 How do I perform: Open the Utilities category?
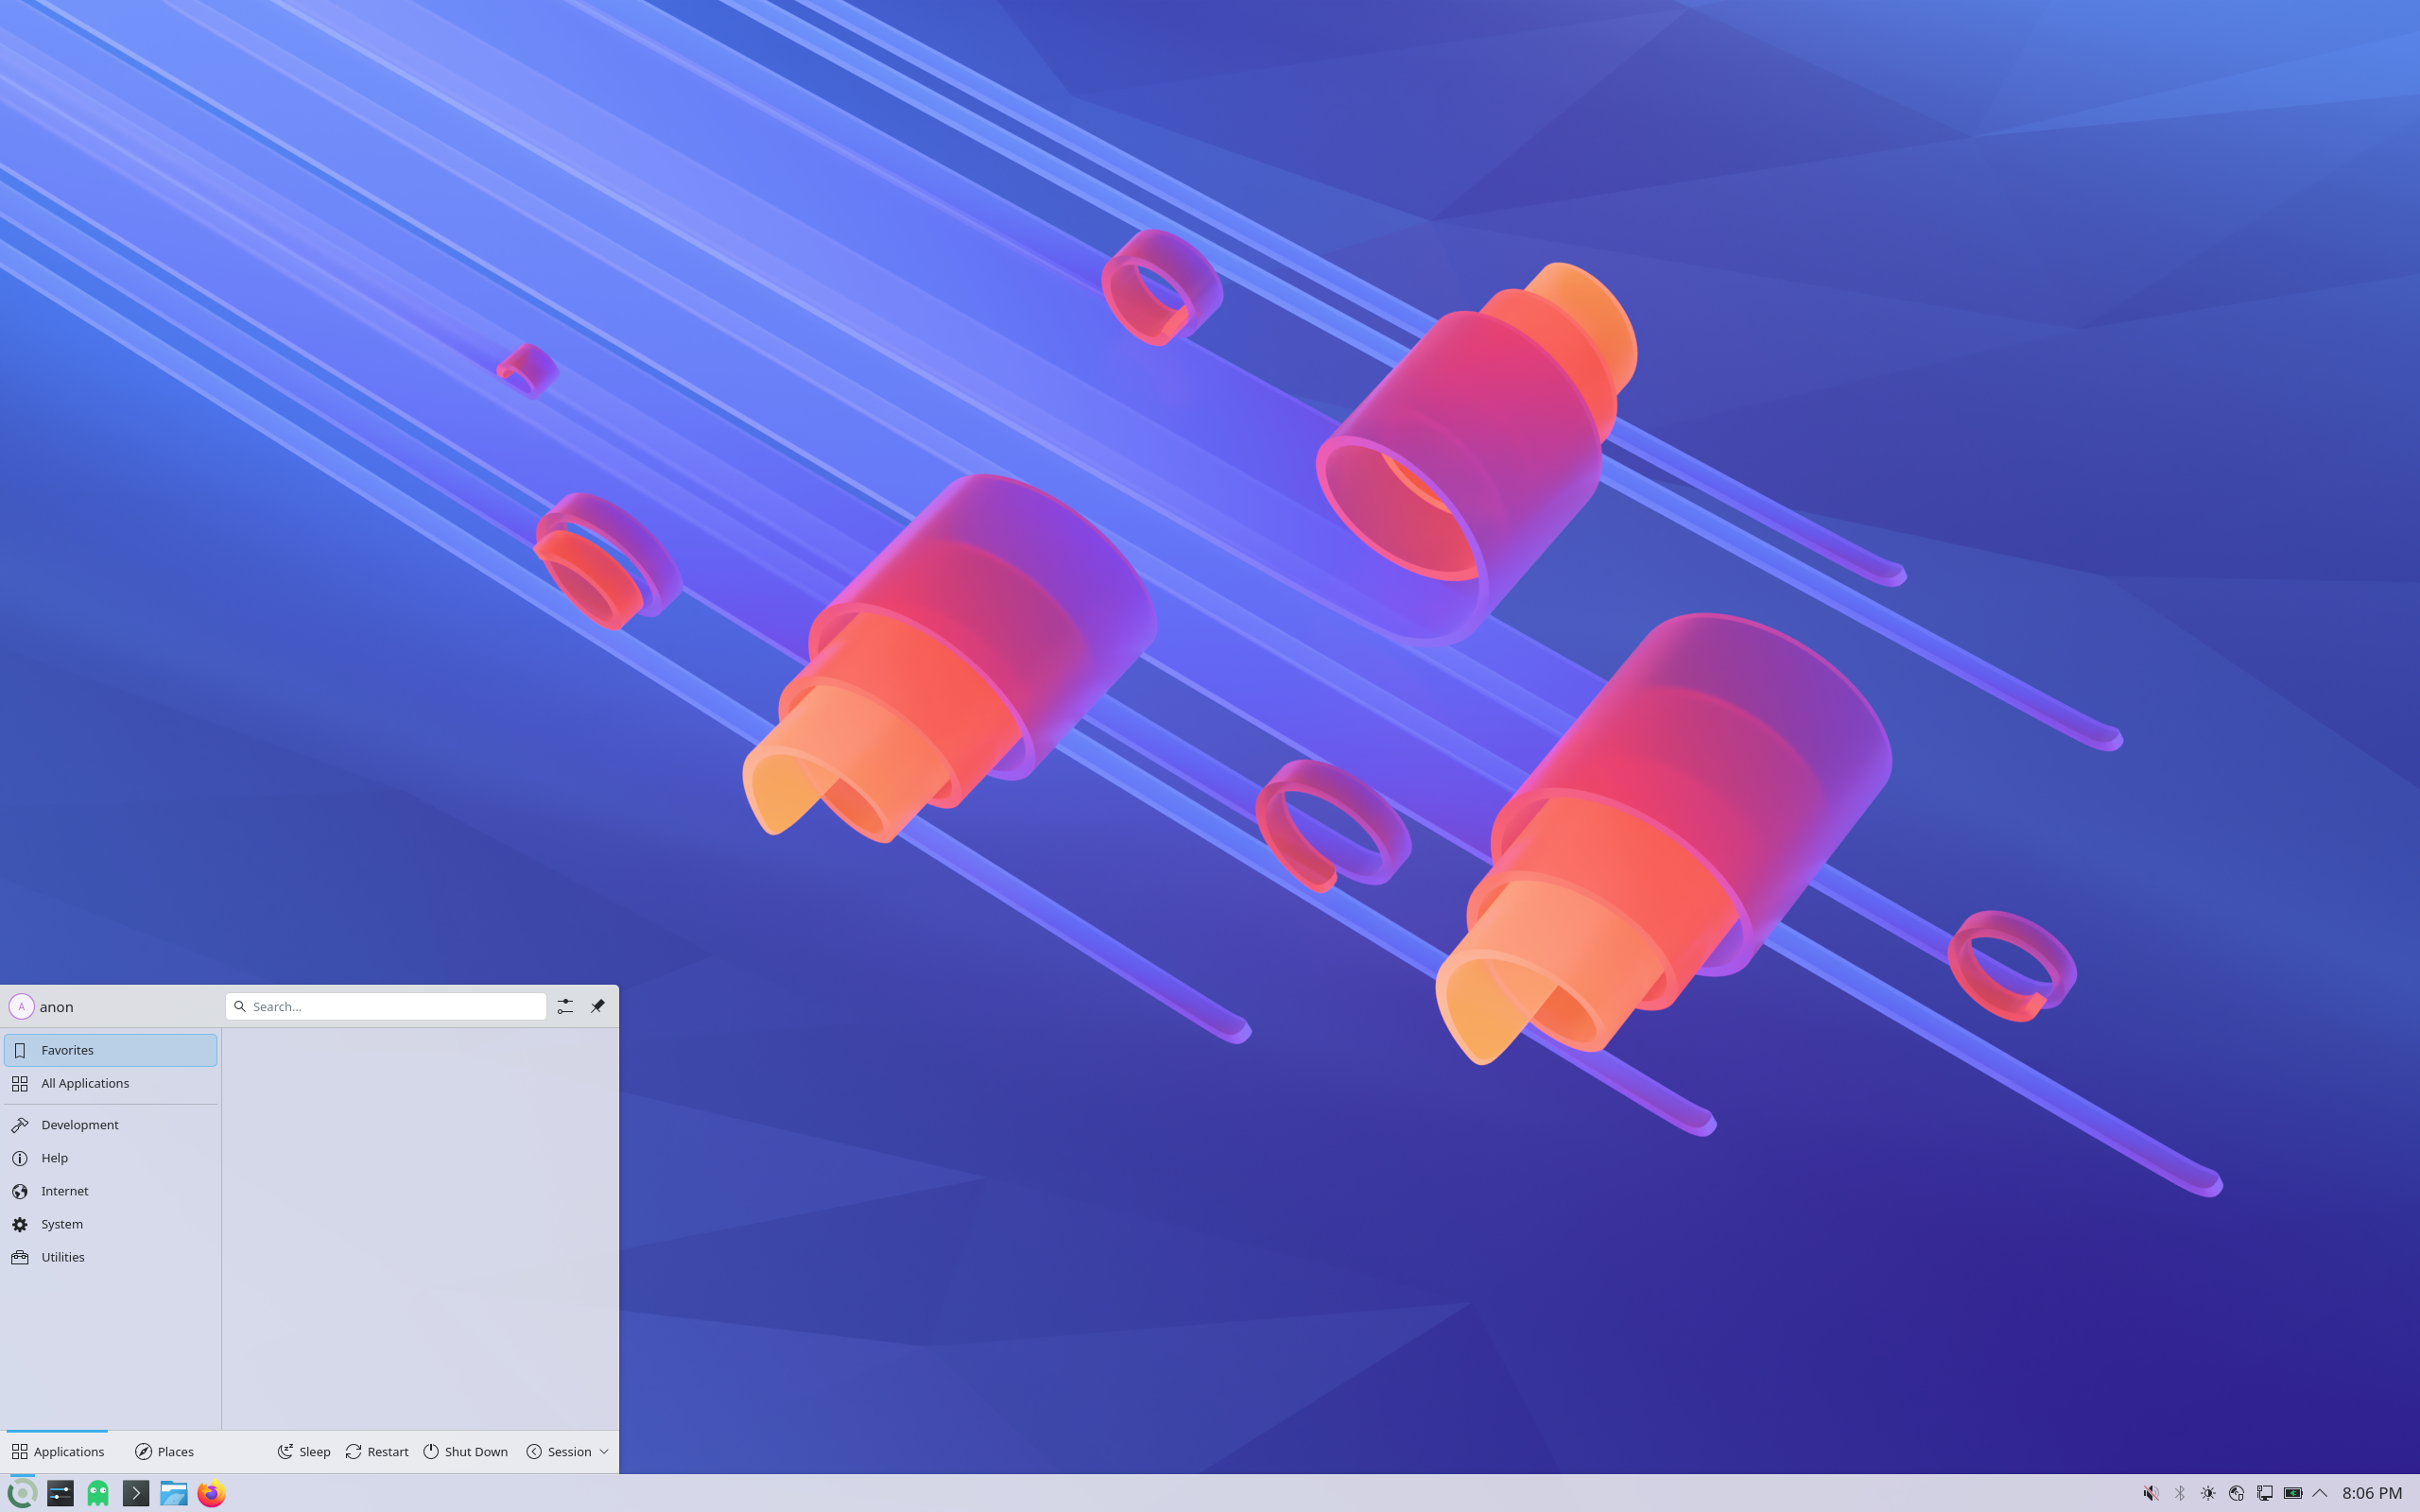point(110,1257)
